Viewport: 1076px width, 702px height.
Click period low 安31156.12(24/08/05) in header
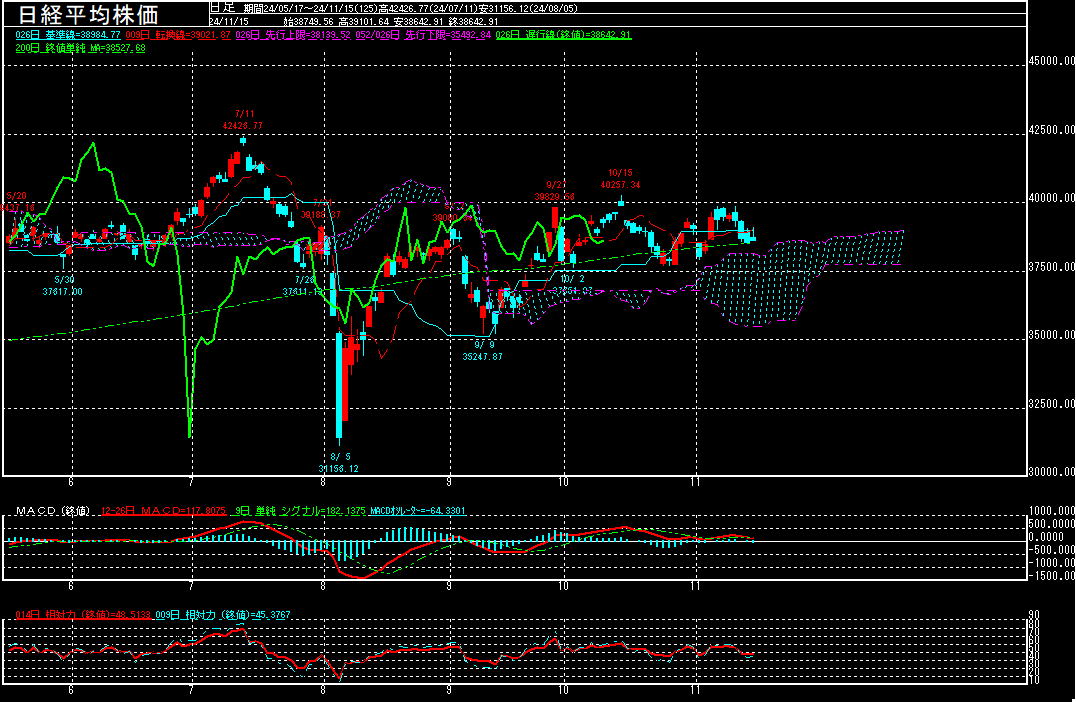click(x=526, y=8)
